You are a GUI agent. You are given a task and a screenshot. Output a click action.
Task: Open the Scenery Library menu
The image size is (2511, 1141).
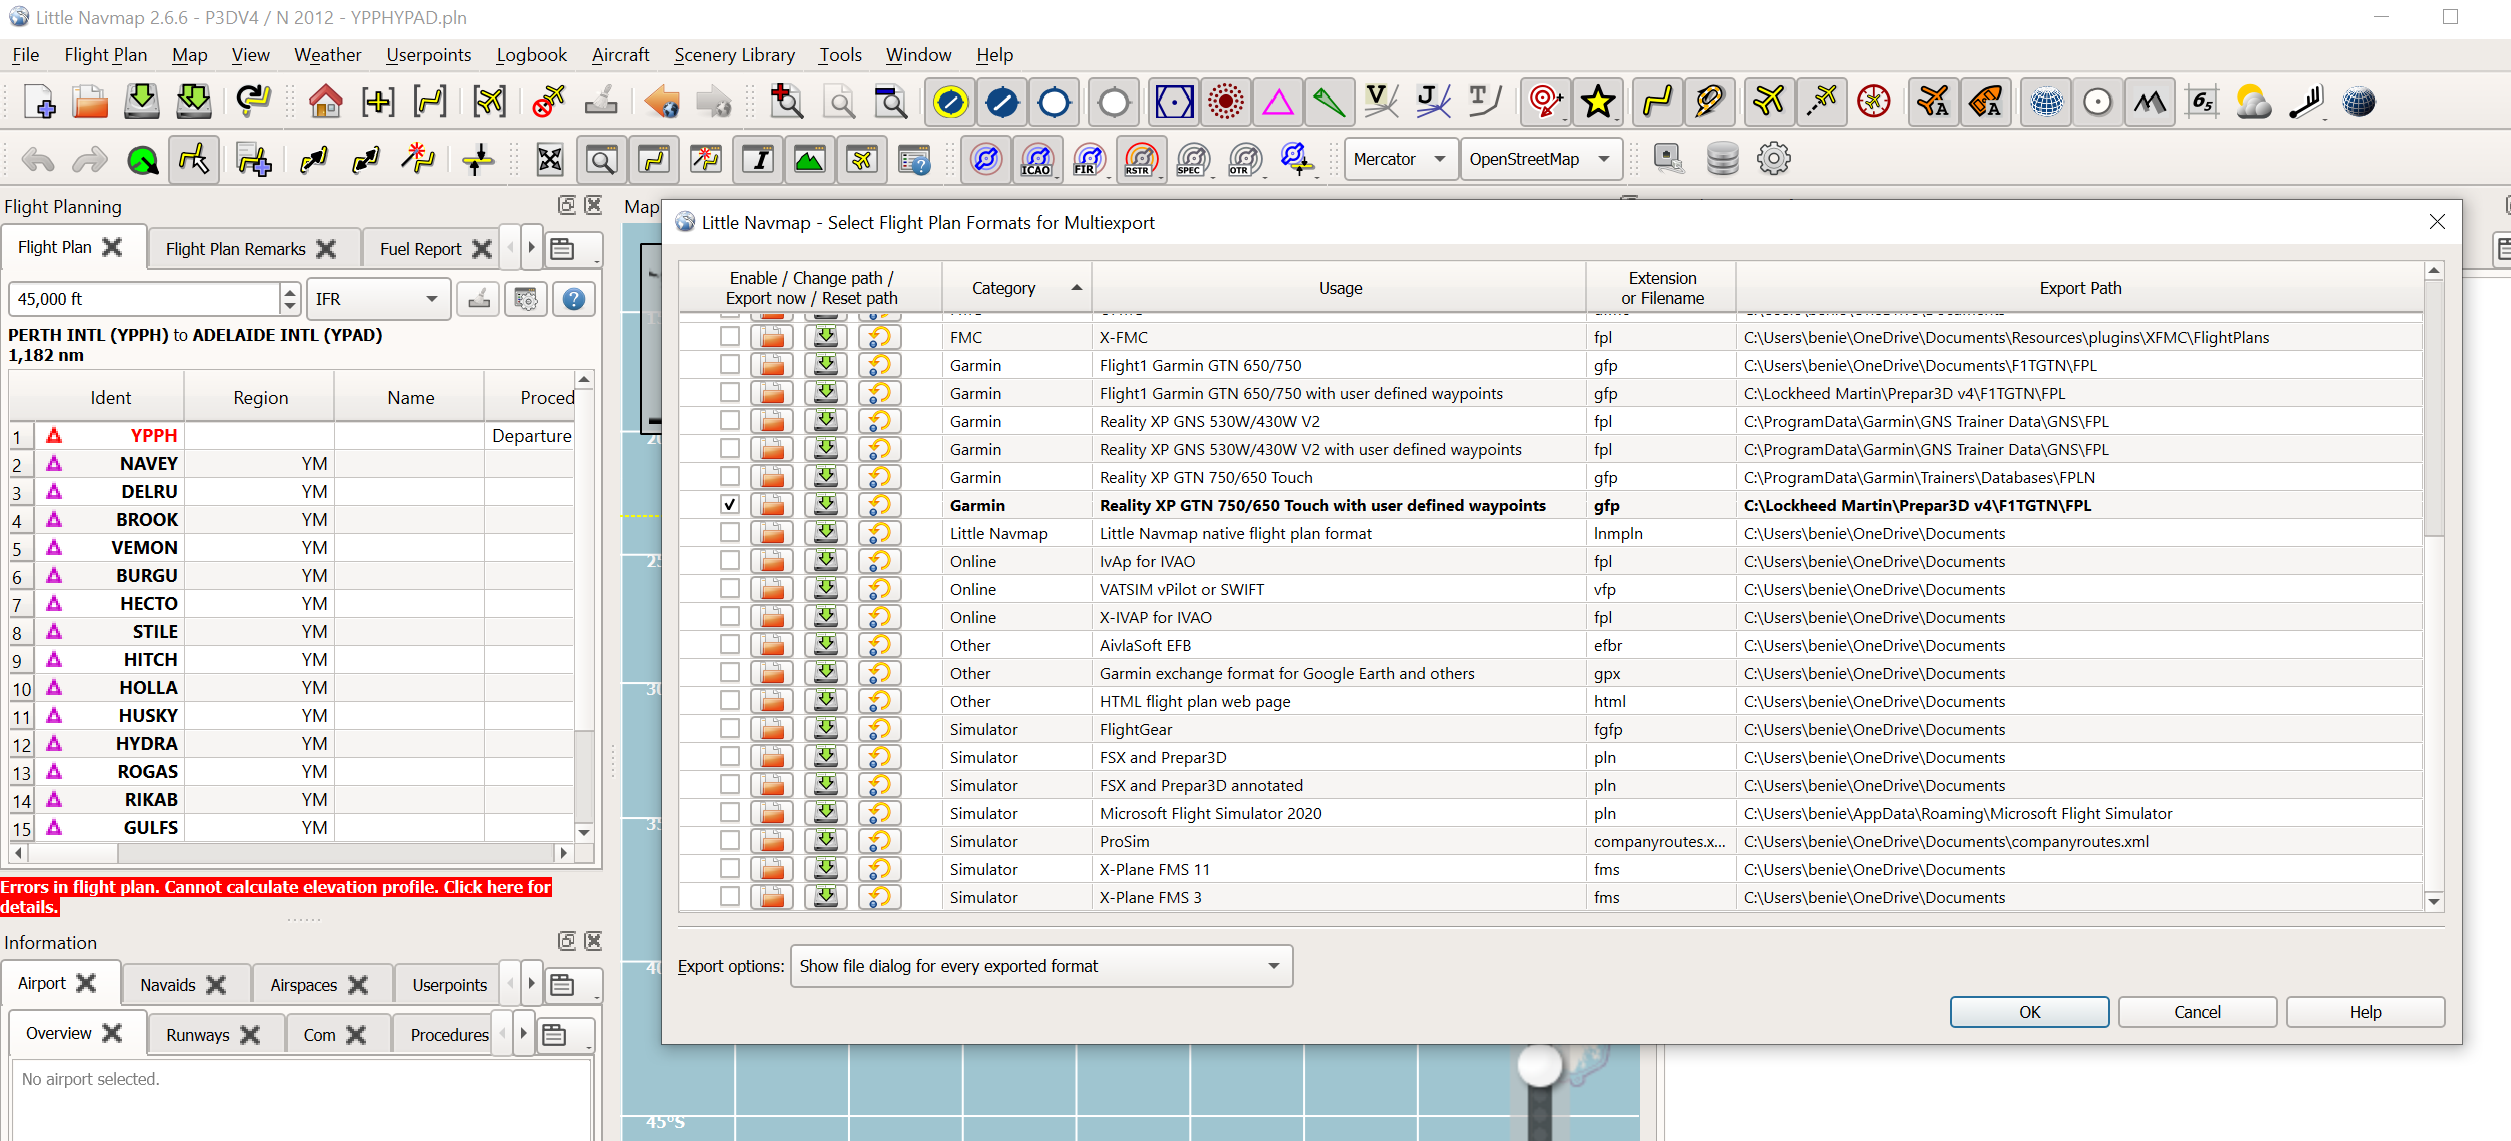[734, 55]
